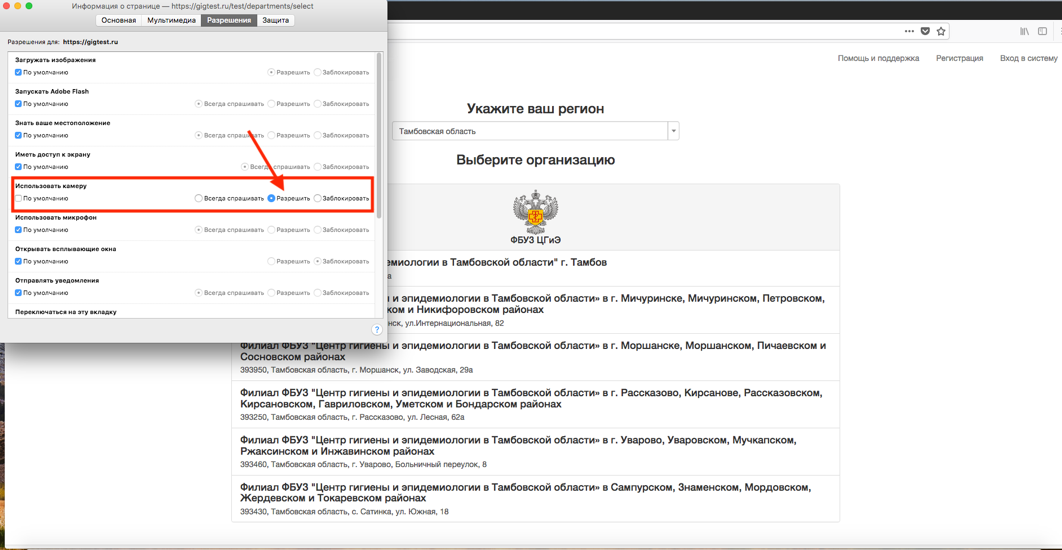Open Помощь и поддержка link
The height and width of the screenshot is (550, 1062).
(x=878, y=58)
